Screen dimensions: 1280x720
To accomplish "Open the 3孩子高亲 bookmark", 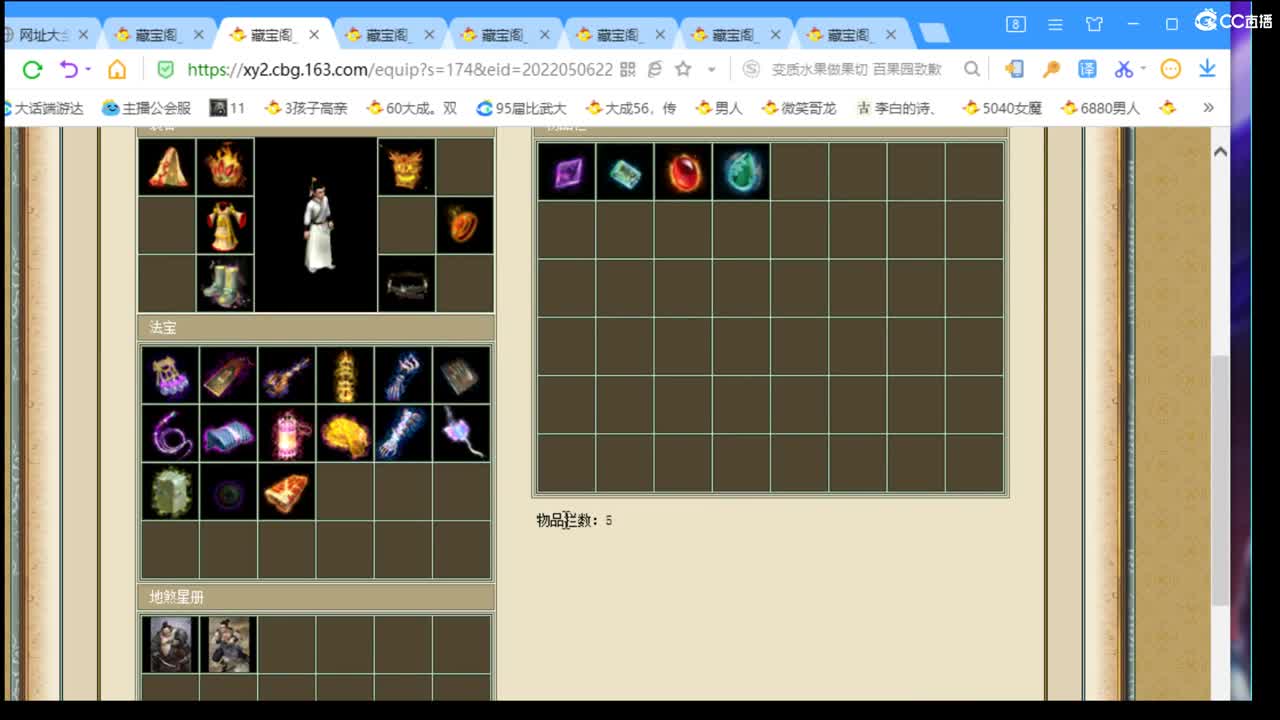I will (x=305, y=108).
